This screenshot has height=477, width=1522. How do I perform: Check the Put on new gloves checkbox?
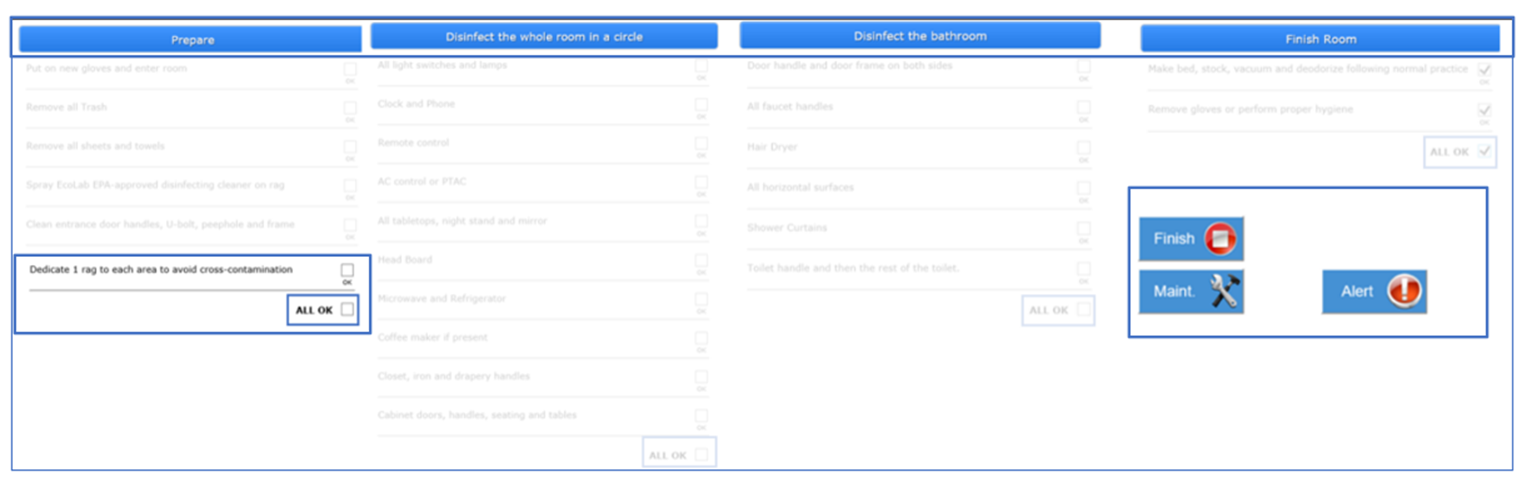click(x=350, y=69)
